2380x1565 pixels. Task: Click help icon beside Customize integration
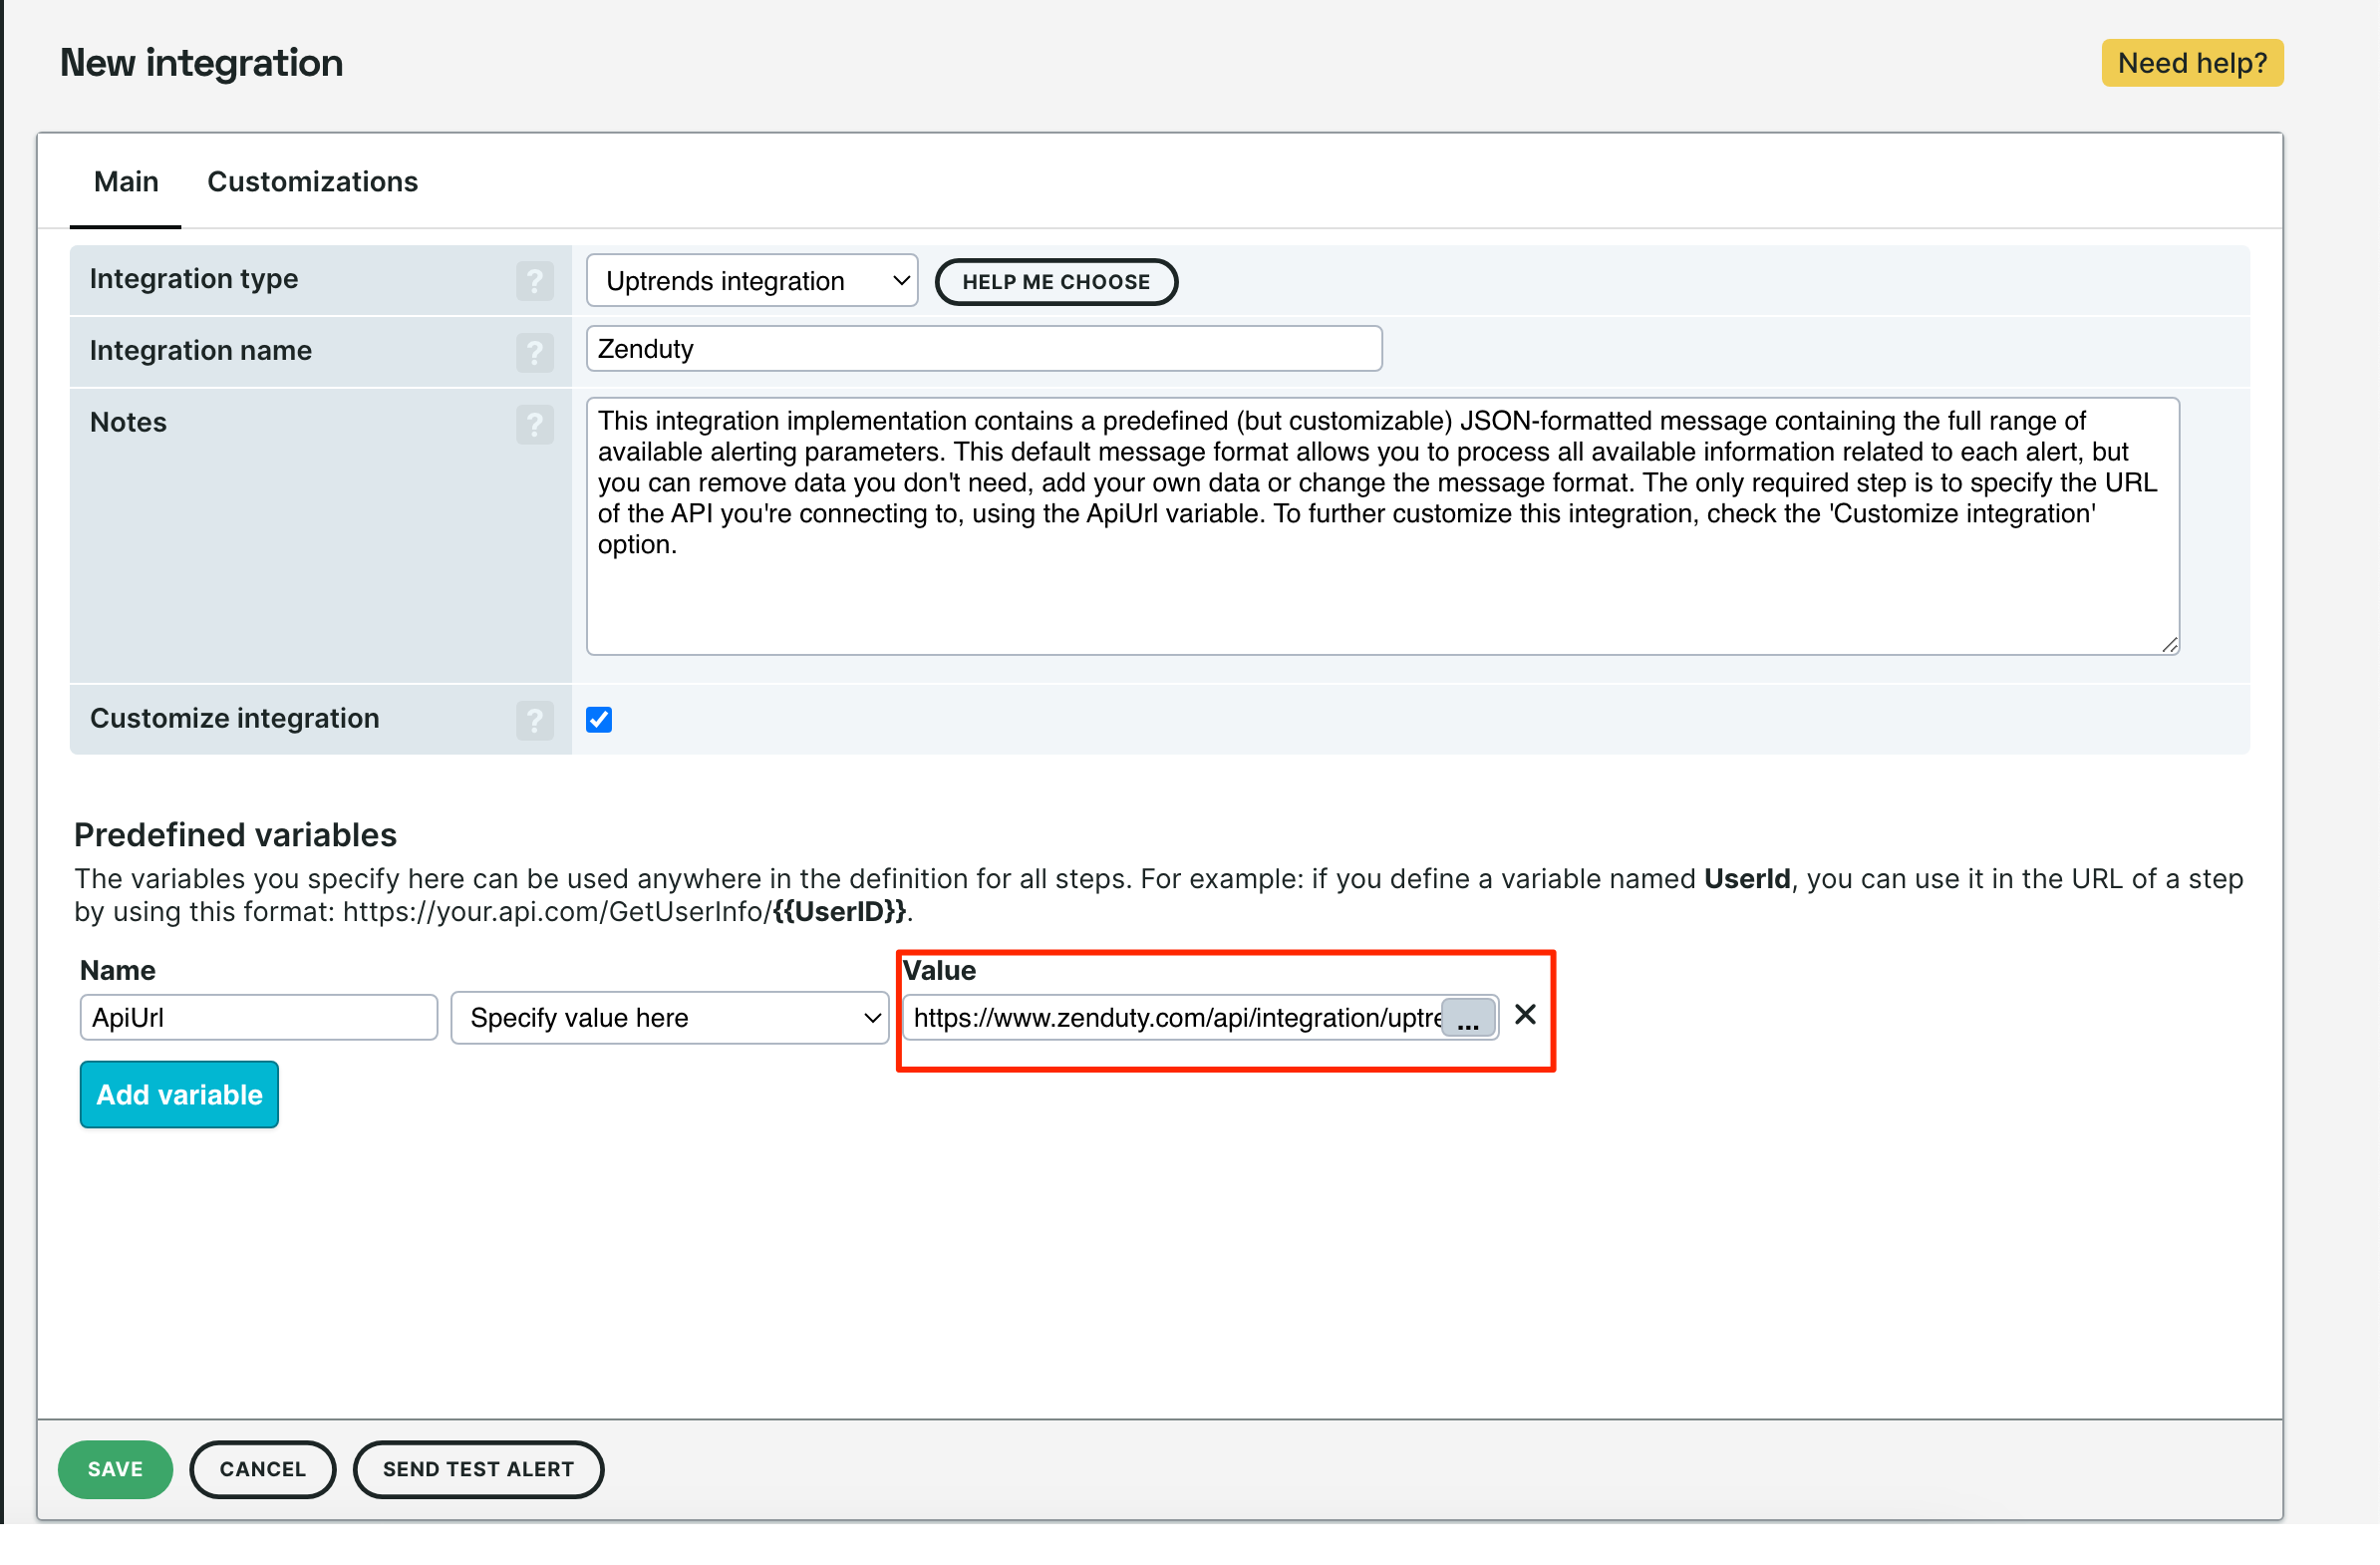[x=535, y=720]
